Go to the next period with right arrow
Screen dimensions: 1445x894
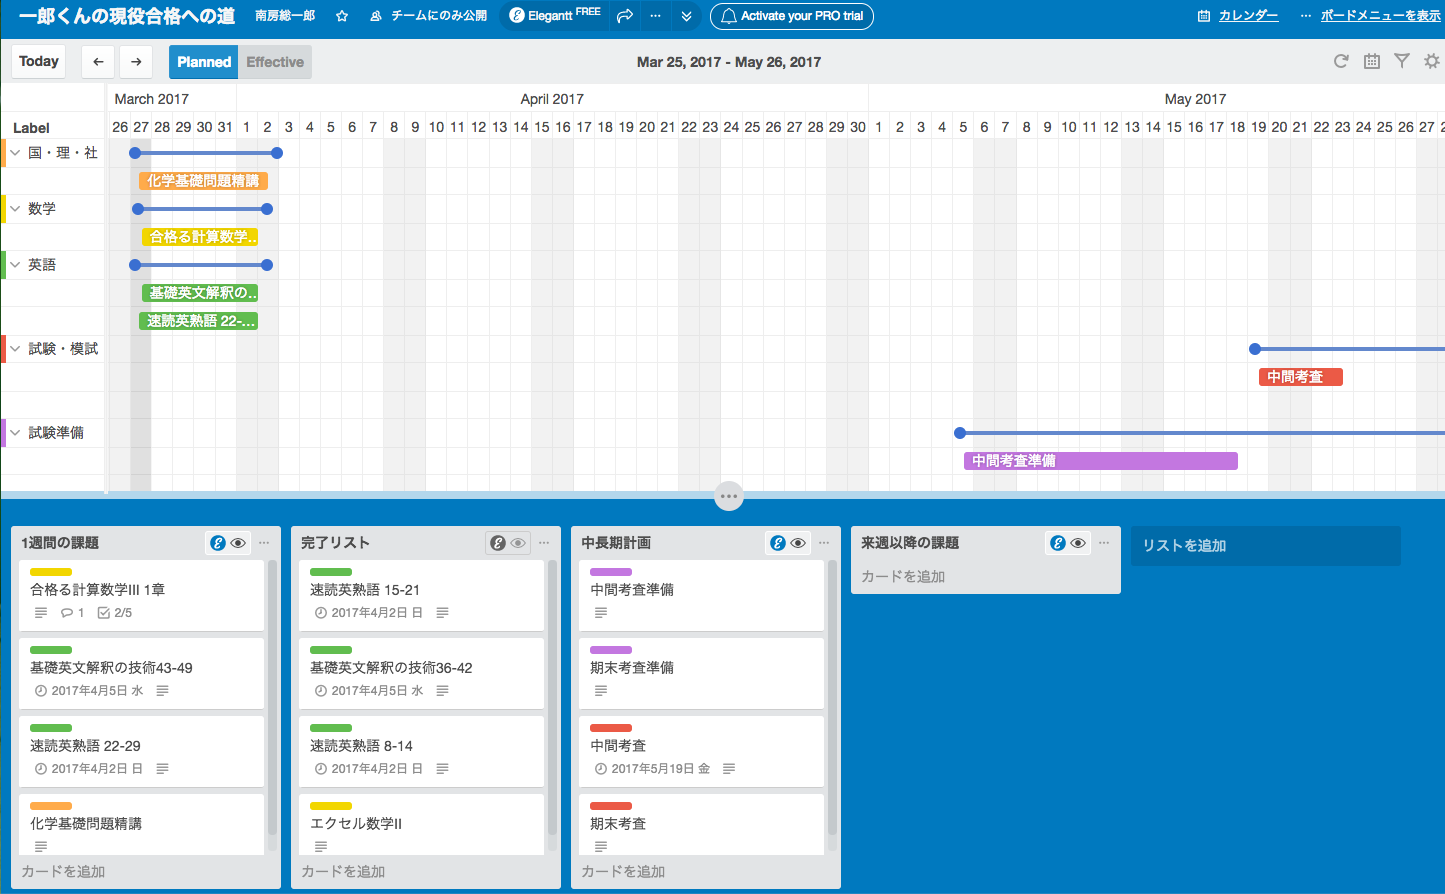(x=136, y=61)
